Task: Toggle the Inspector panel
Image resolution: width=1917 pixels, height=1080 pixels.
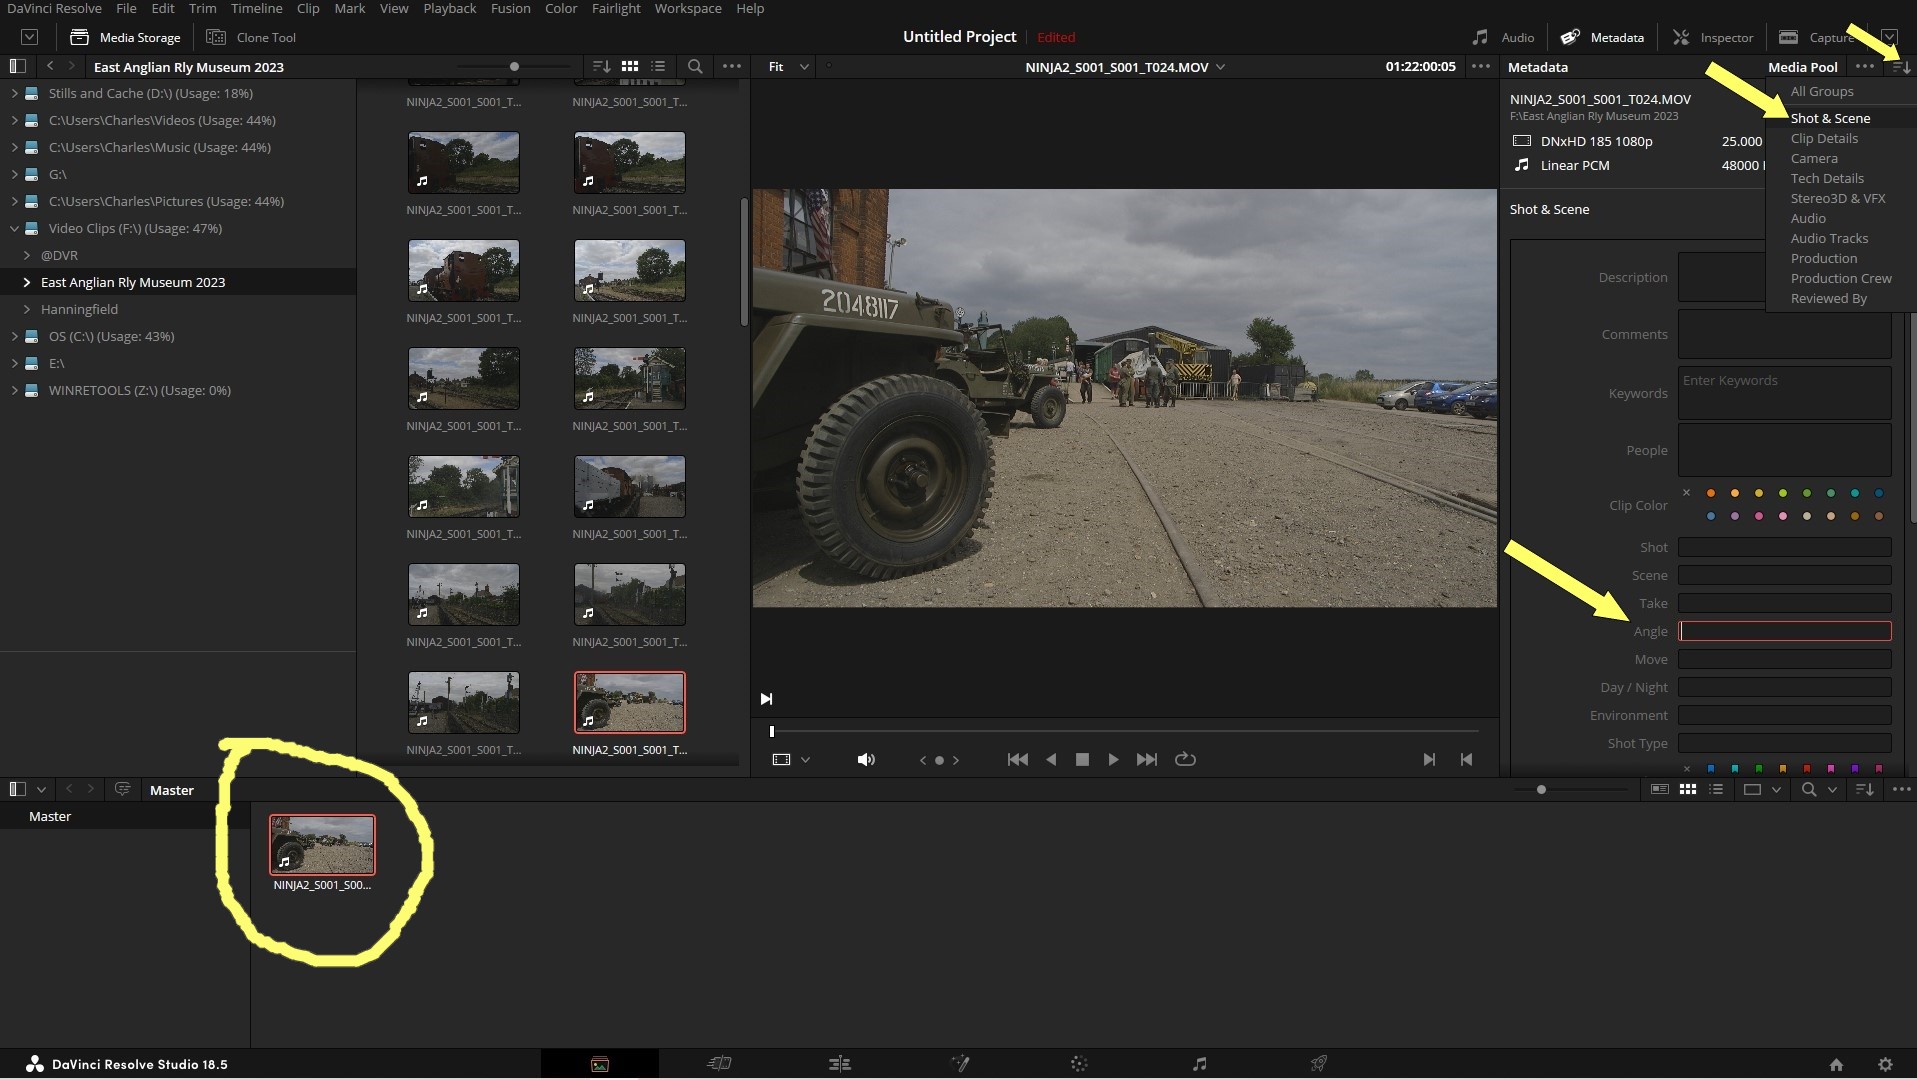Action: tap(1713, 37)
